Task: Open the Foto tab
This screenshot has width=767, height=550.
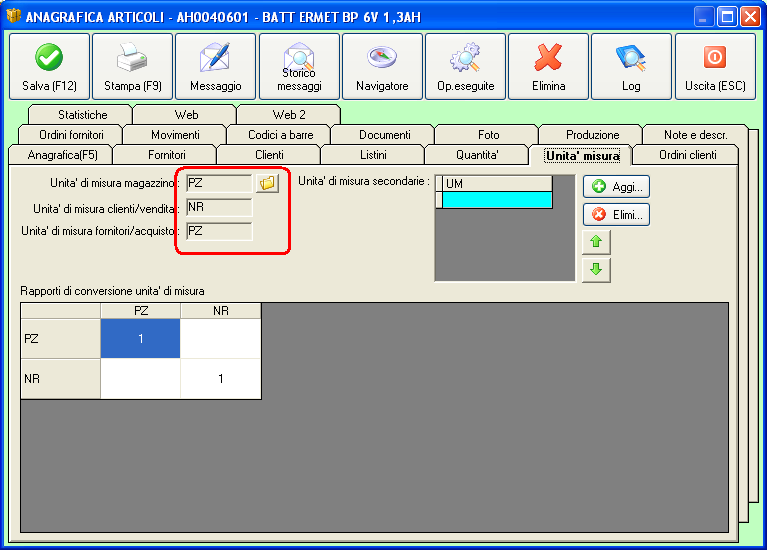Action: [x=488, y=135]
